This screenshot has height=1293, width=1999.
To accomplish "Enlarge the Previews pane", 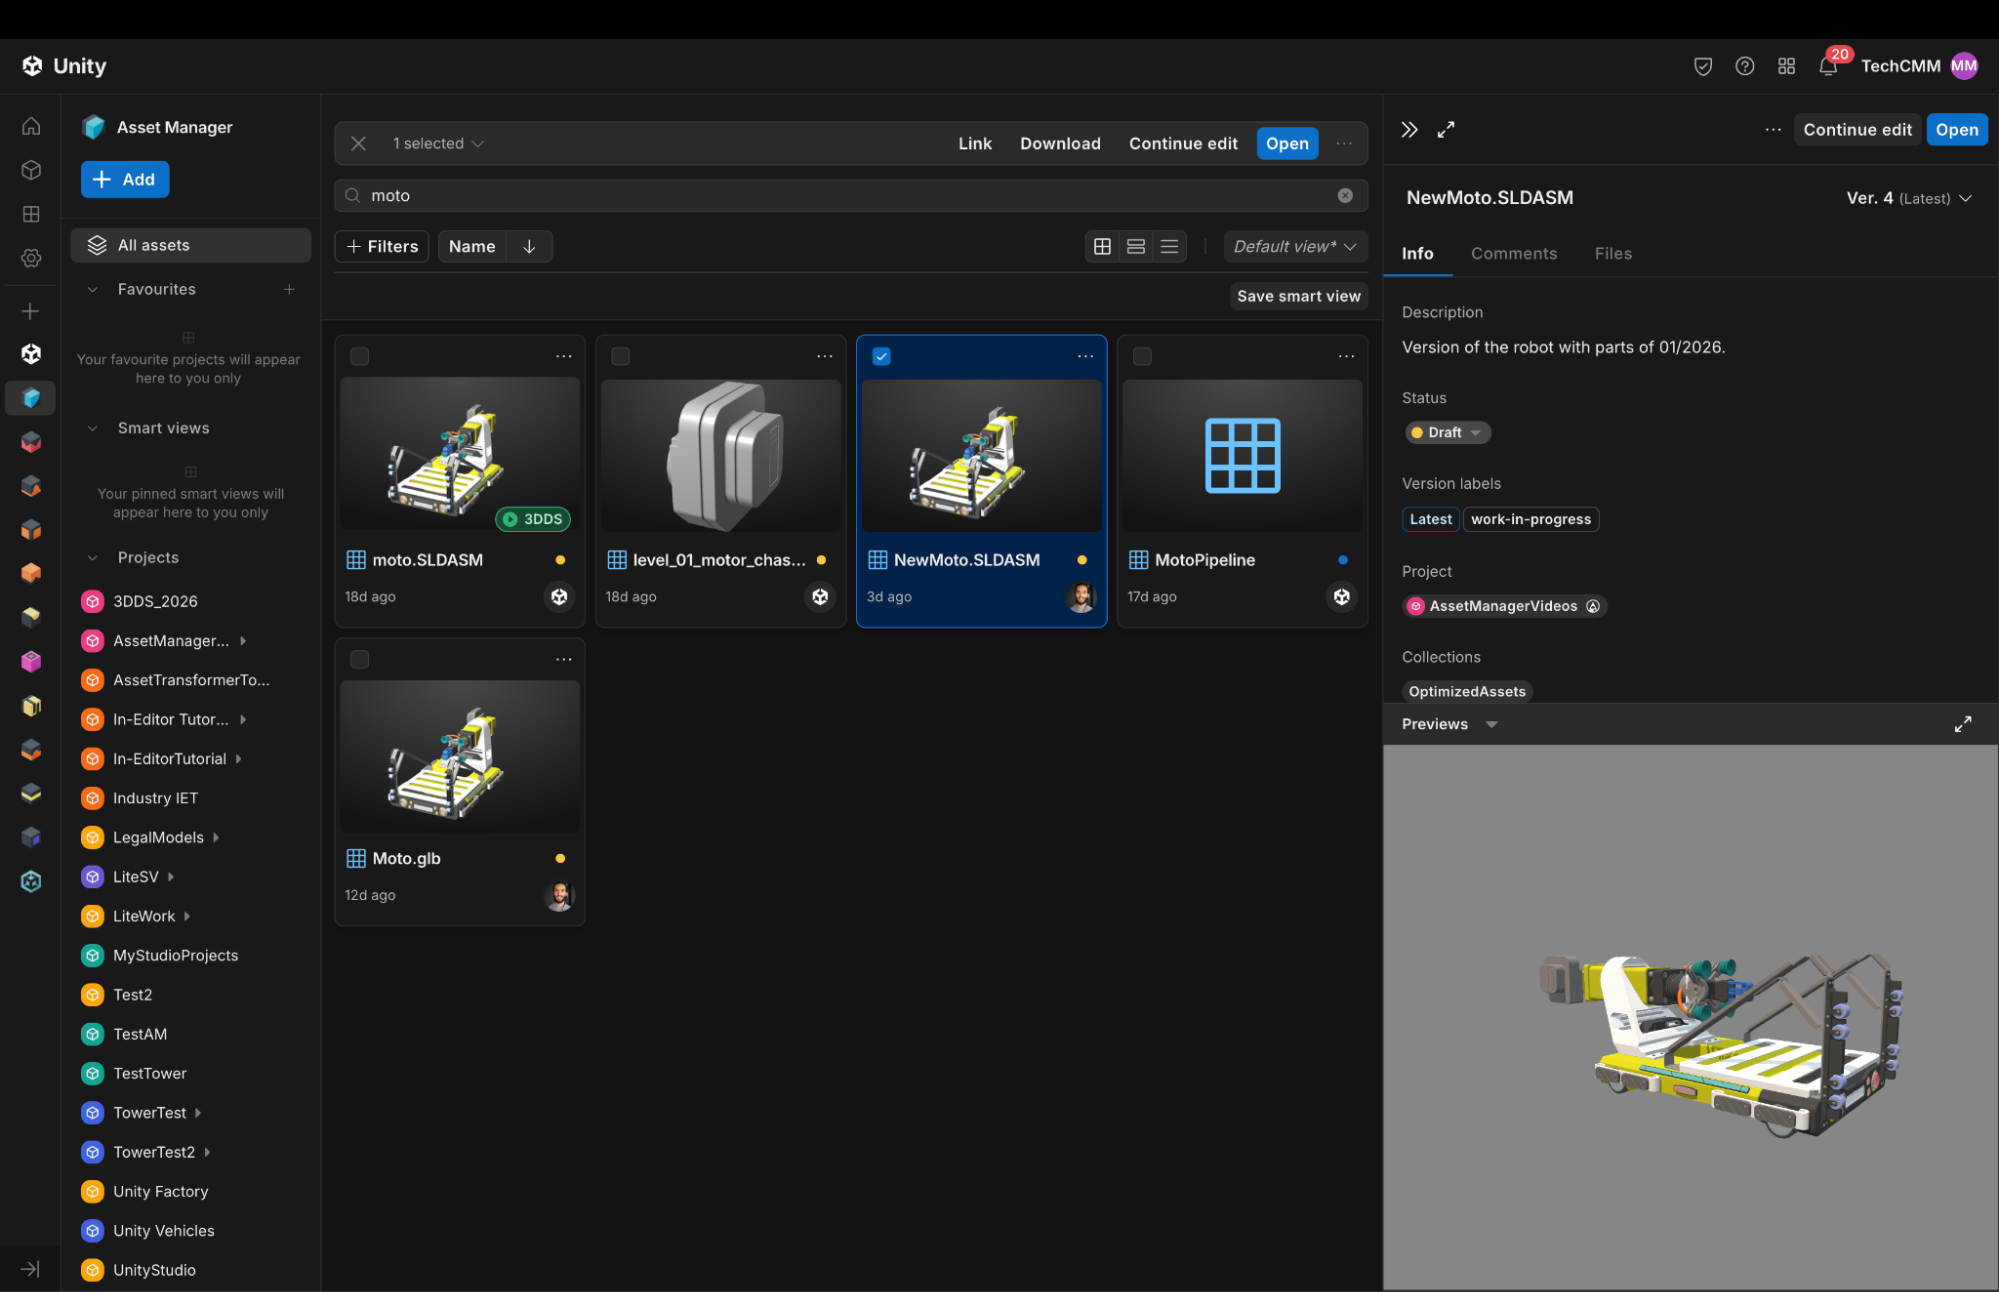I will [x=1963, y=724].
